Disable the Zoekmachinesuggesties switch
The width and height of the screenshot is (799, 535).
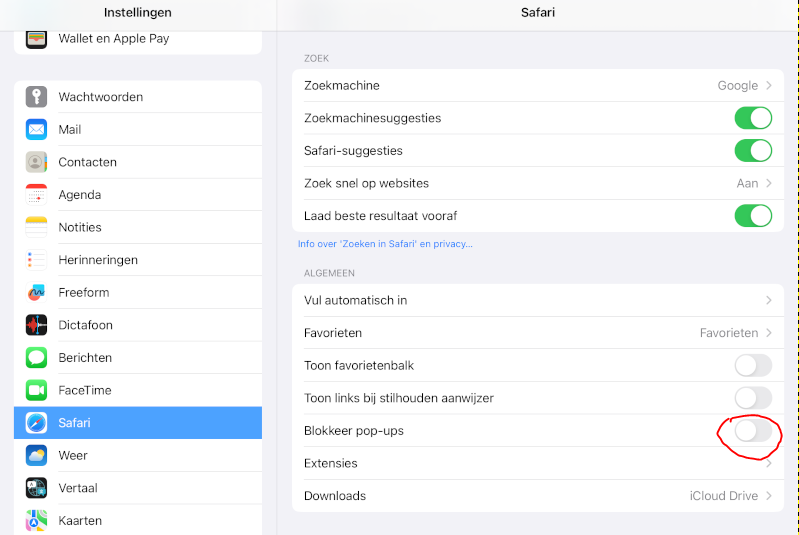[x=753, y=118]
